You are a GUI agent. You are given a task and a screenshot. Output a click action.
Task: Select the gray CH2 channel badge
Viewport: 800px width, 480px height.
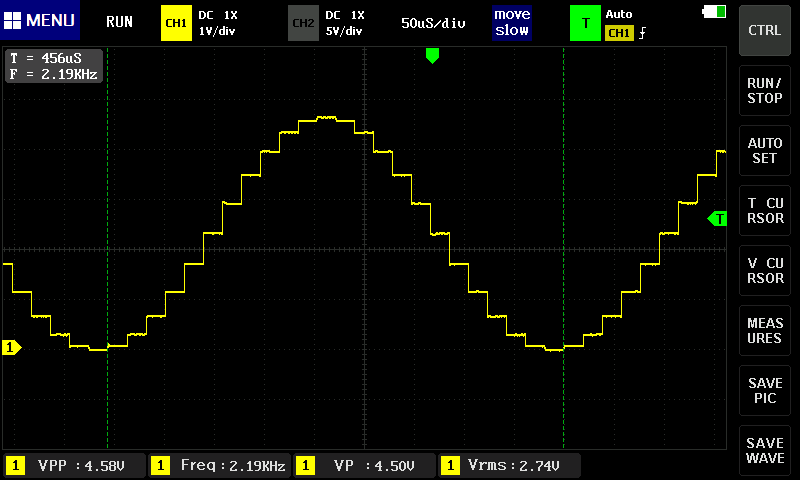(303, 23)
